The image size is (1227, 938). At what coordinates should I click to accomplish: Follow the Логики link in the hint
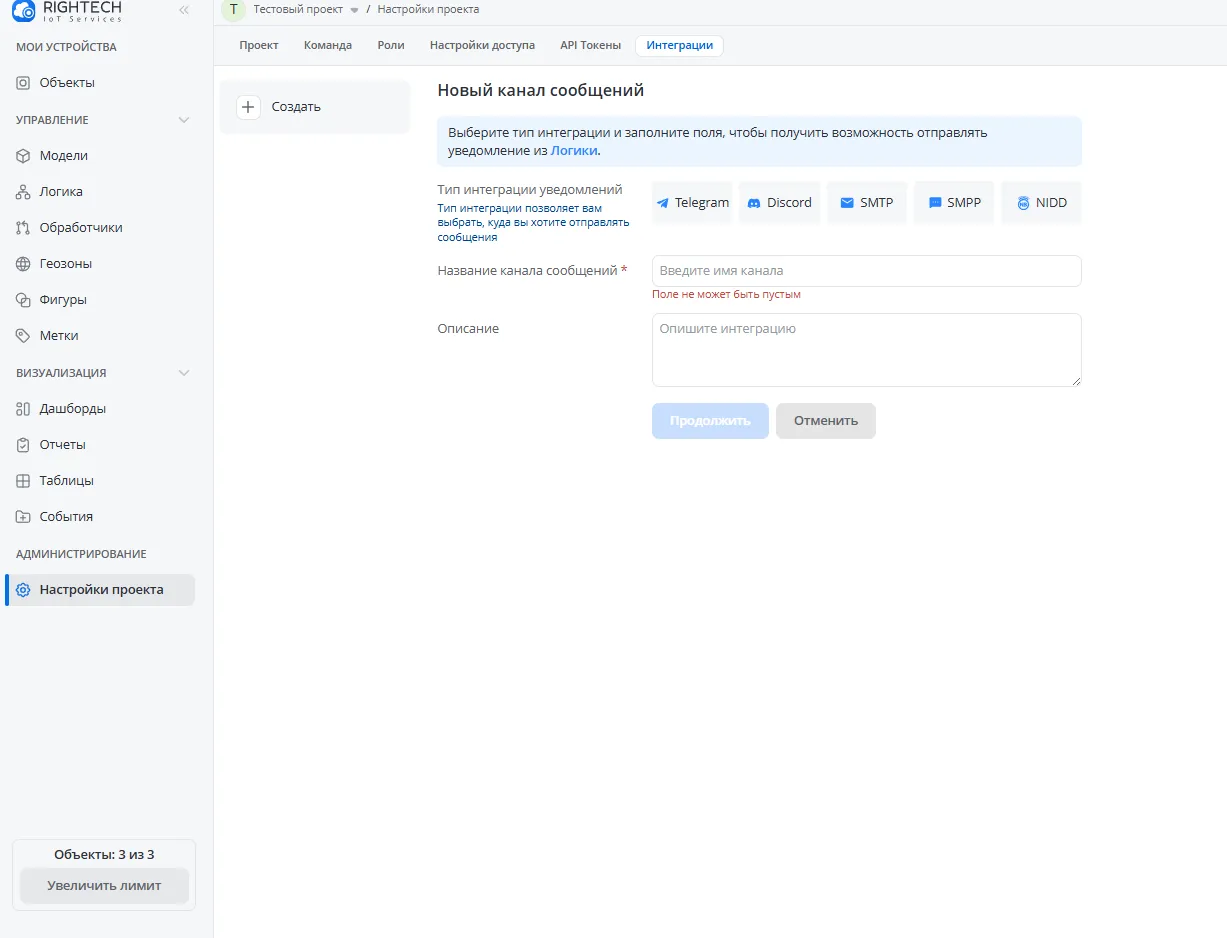point(574,151)
